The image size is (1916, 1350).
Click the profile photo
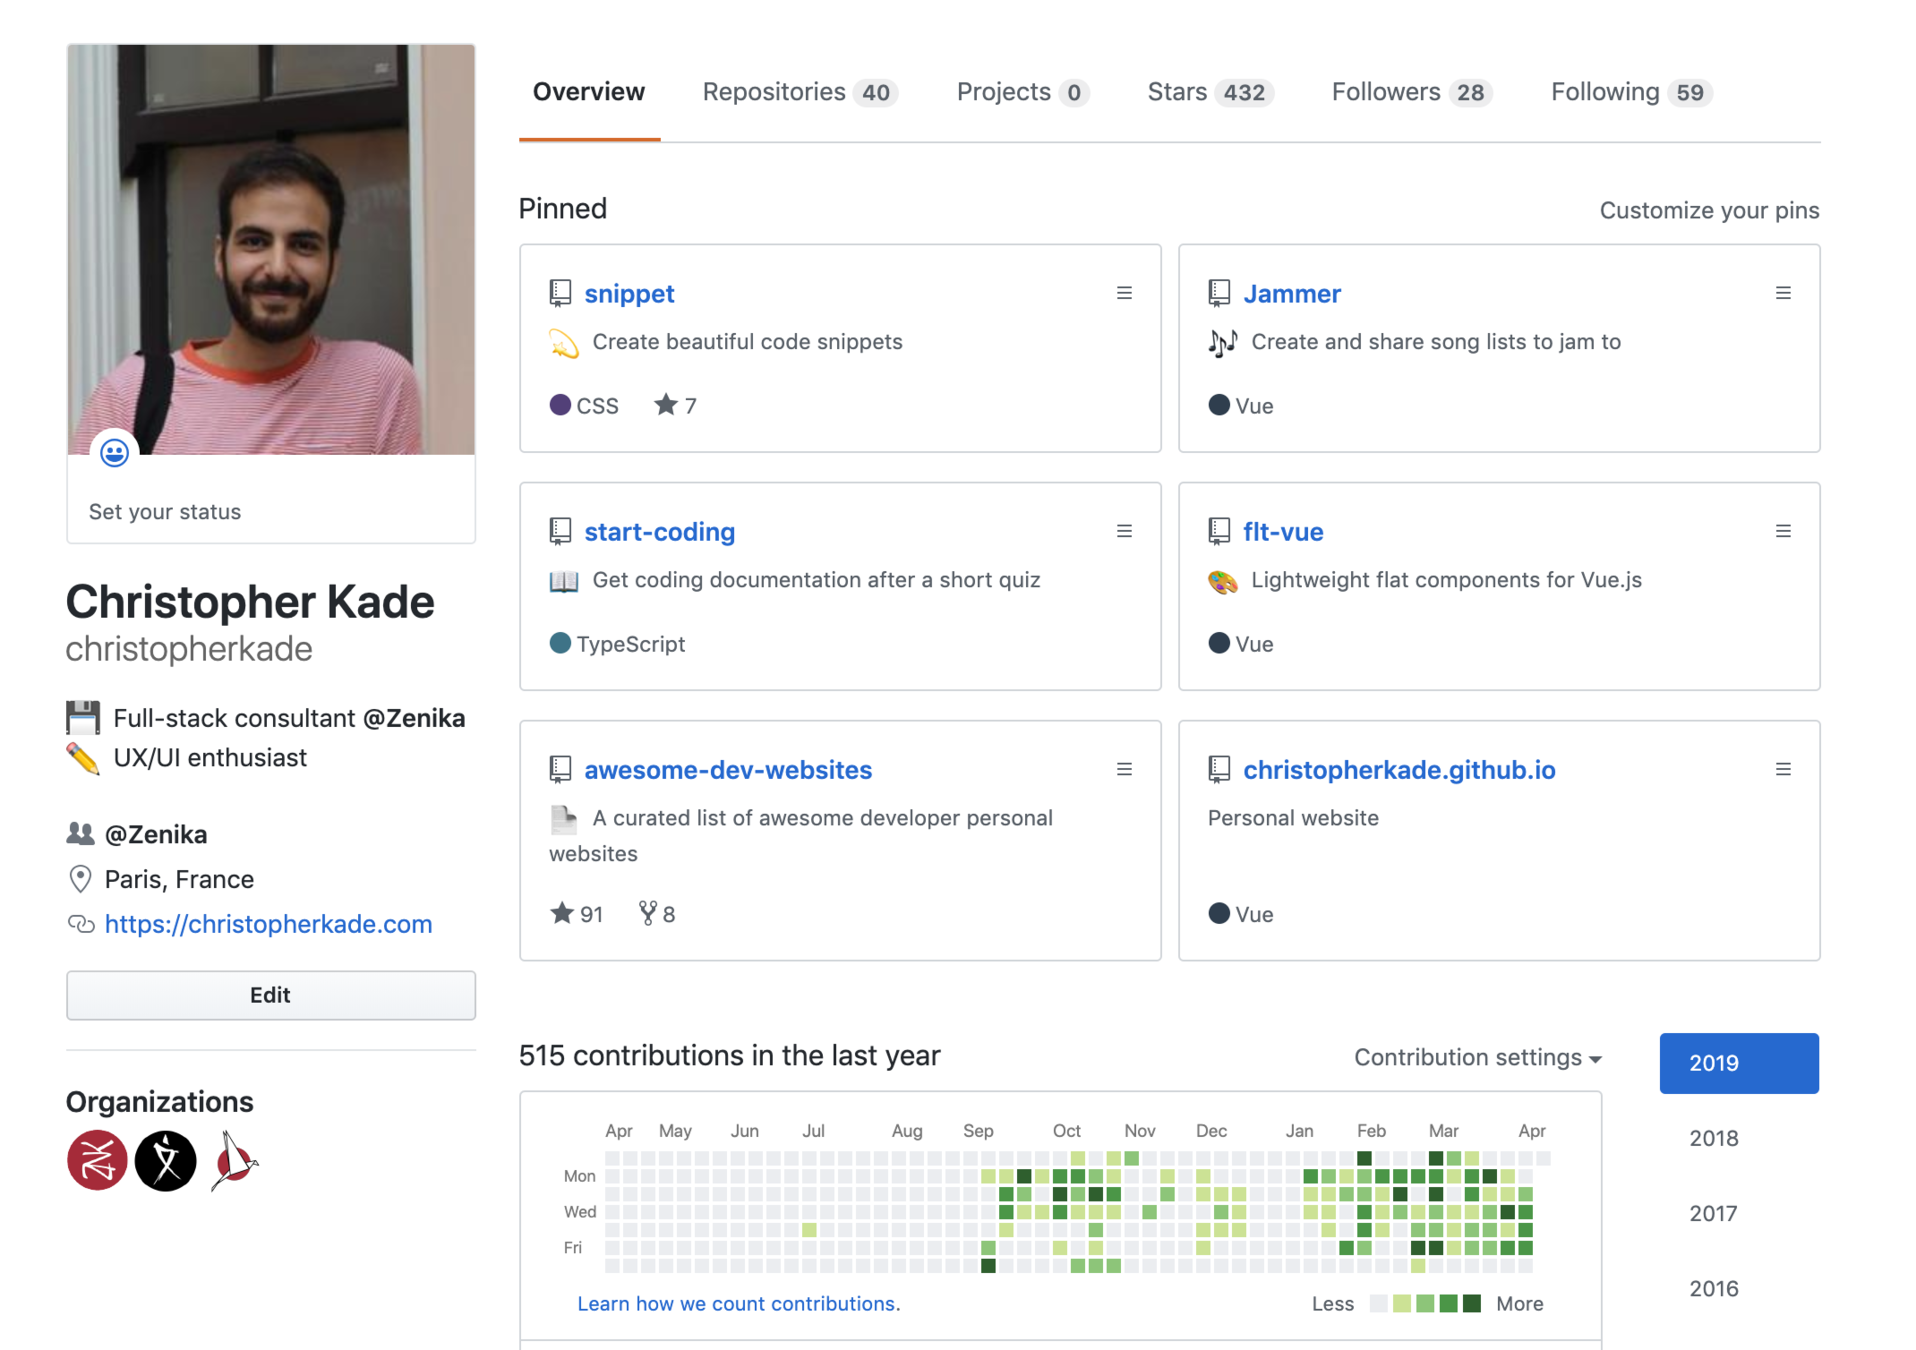[270, 249]
